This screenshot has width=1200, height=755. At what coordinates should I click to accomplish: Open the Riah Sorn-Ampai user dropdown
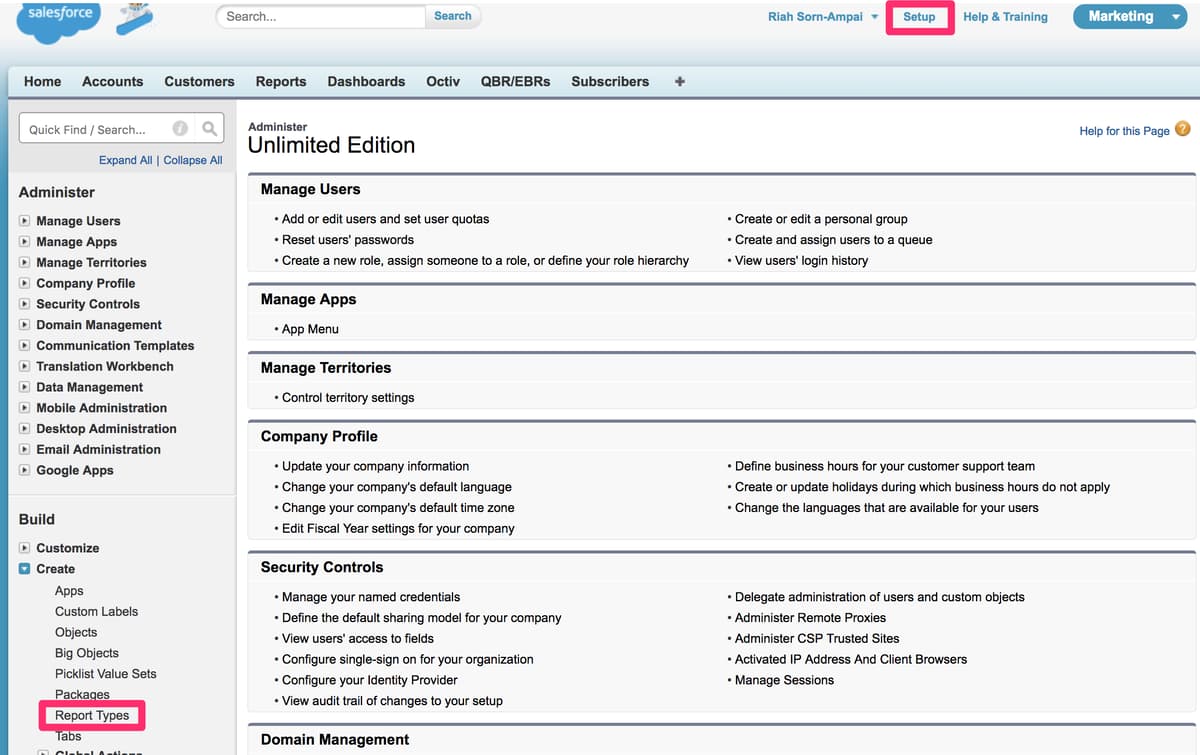(874, 16)
